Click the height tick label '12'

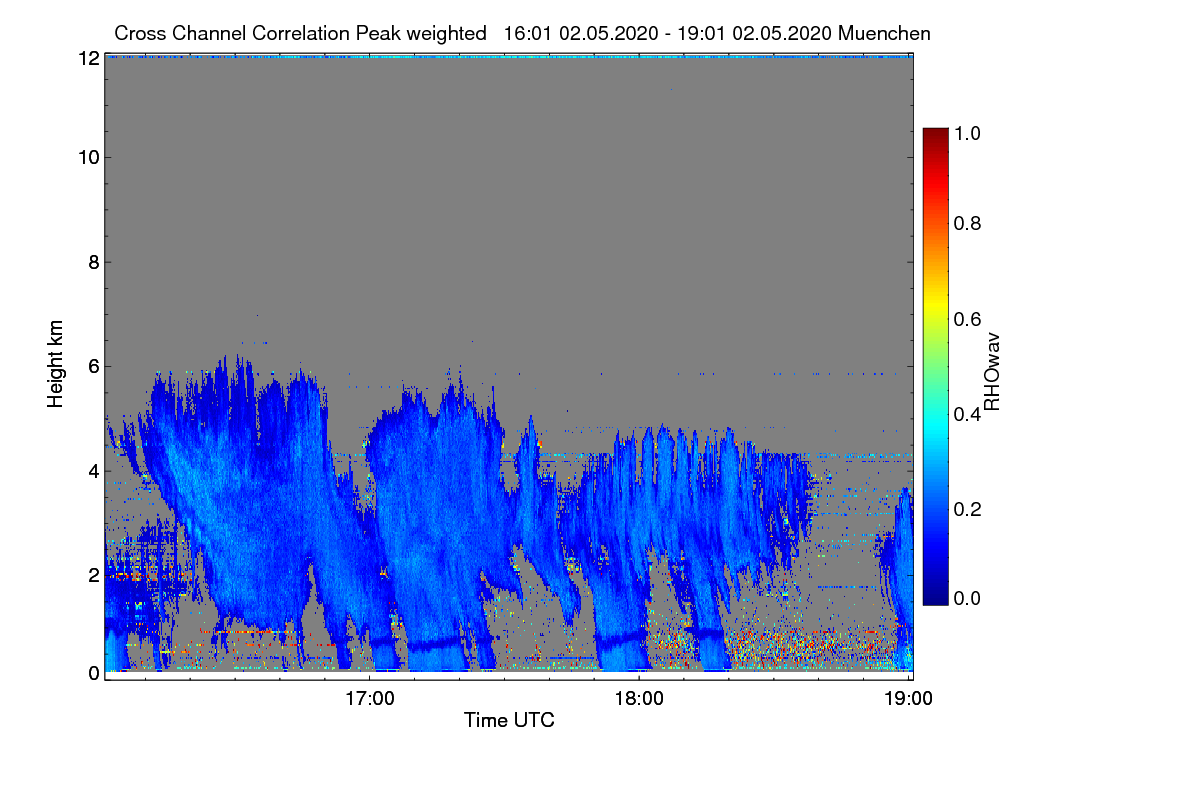click(88, 59)
